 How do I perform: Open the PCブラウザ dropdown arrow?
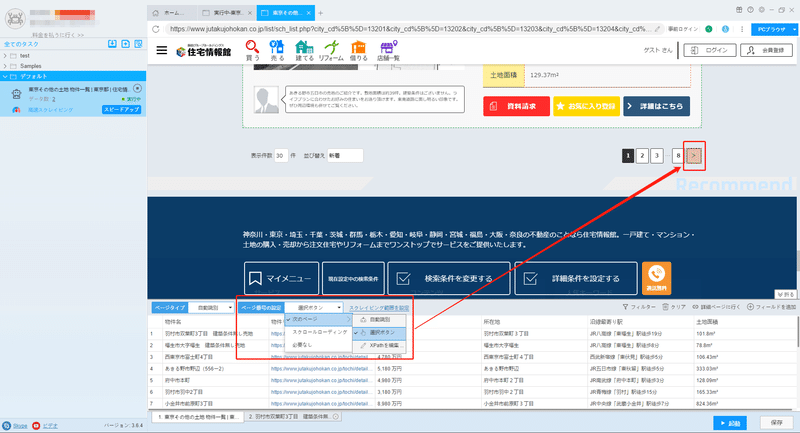tap(794, 30)
